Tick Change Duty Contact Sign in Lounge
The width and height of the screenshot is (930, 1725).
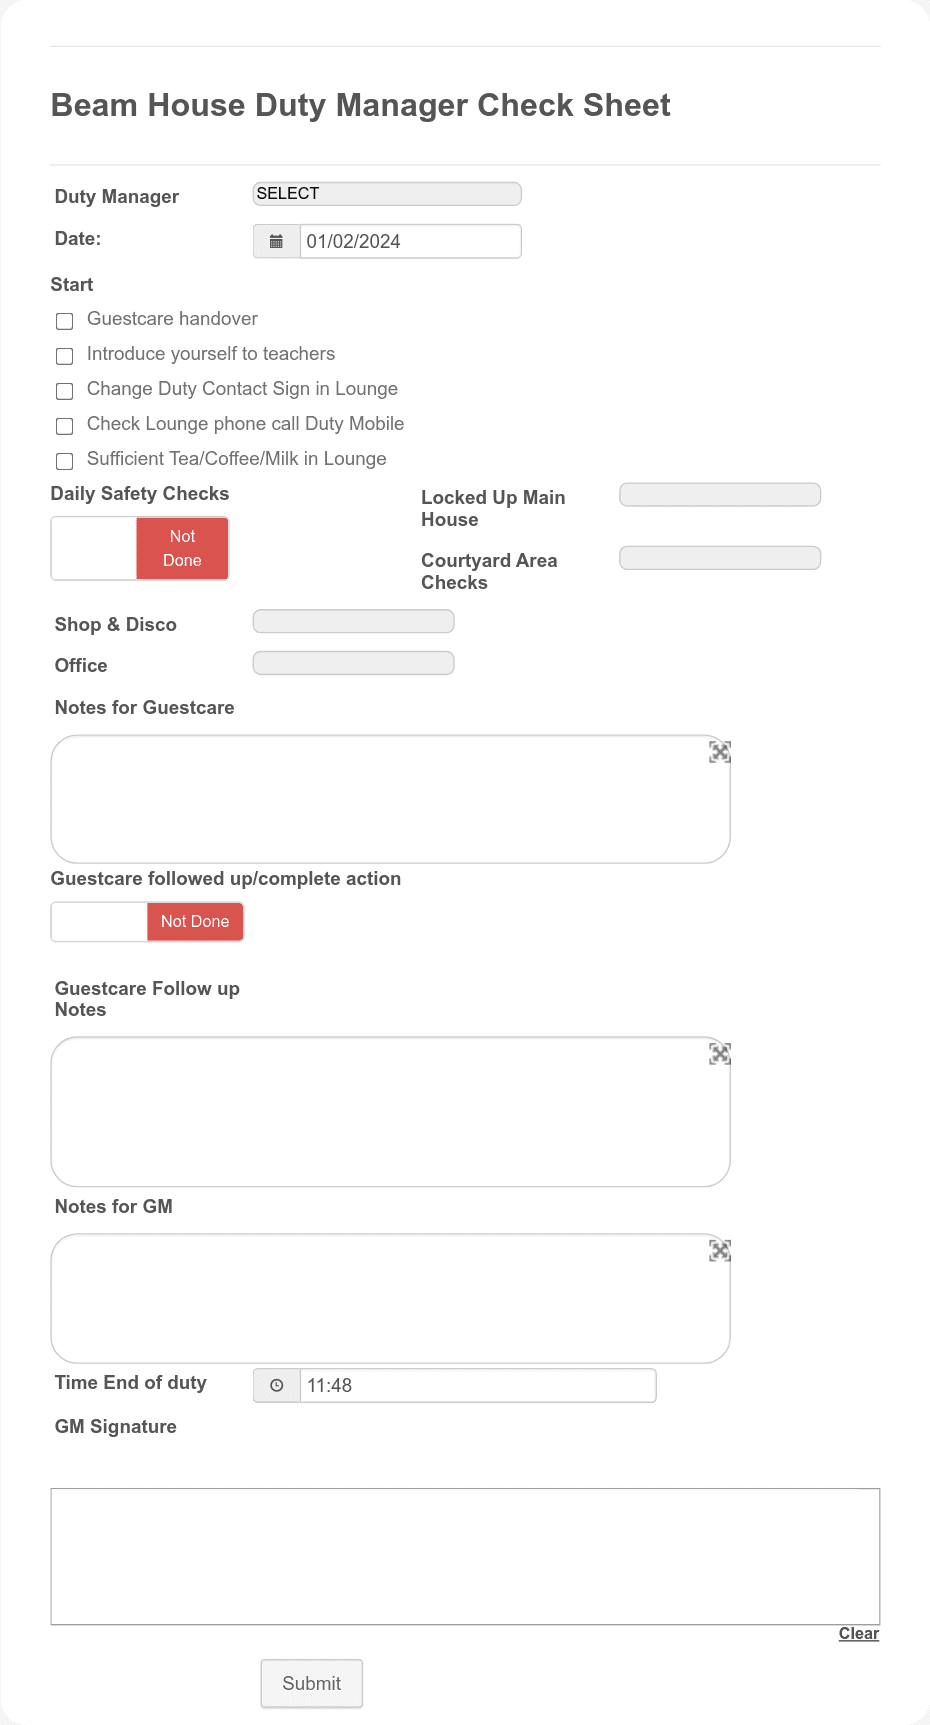point(65,391)
